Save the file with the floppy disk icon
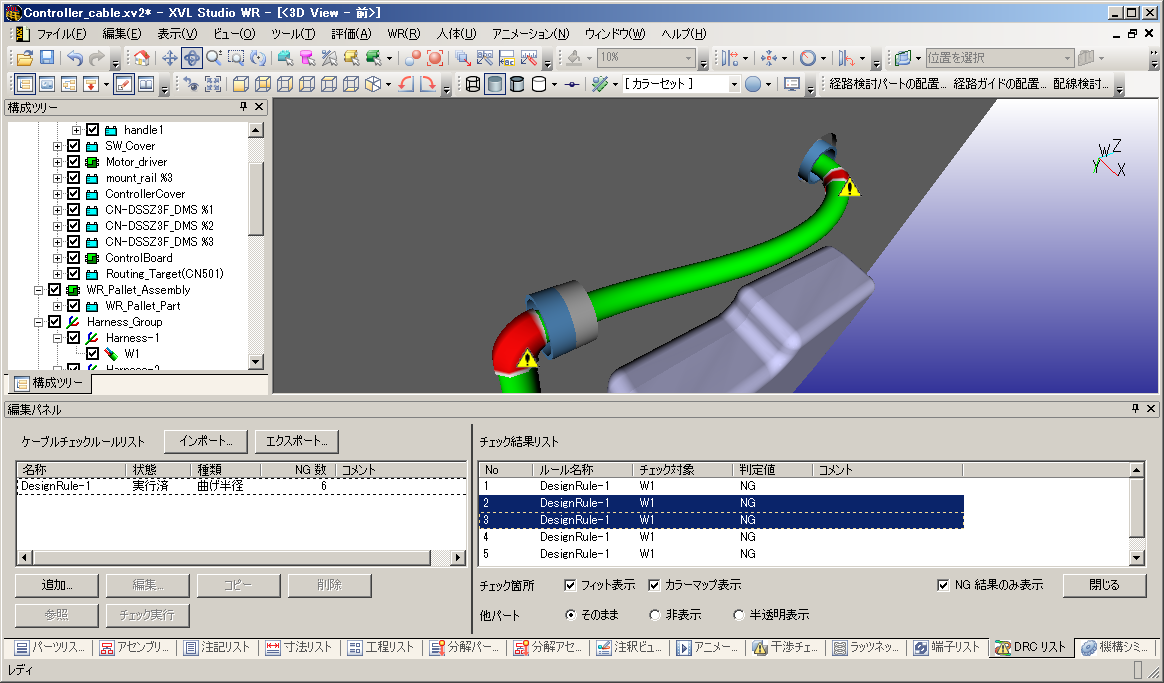The image size is (1164, 683). (47, 58)
